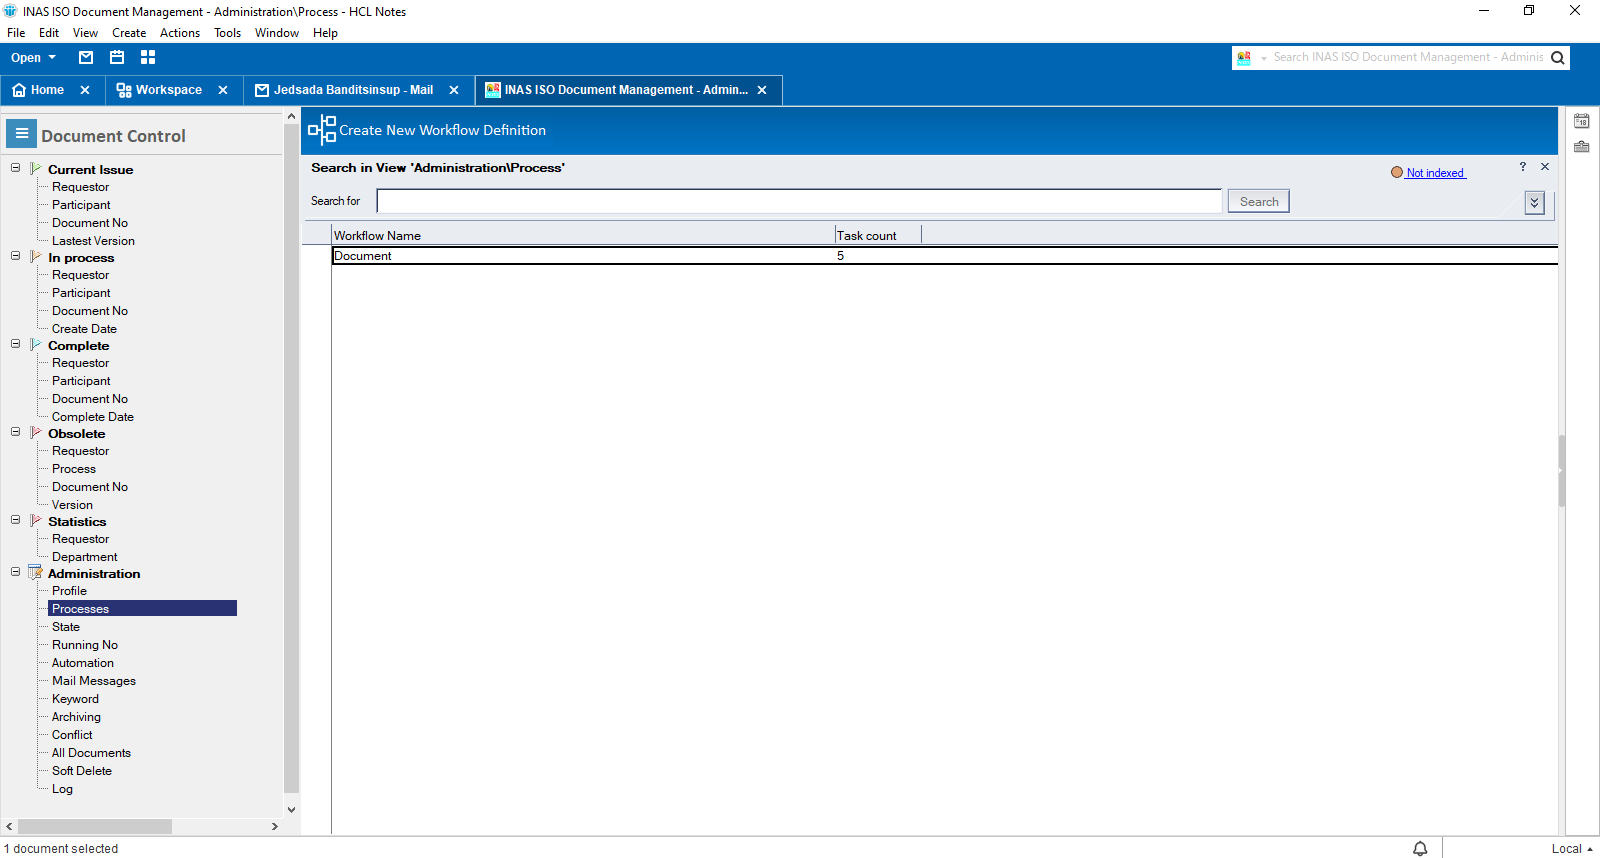
Task: Open the Edit menu
Action: tap(49, 33)
